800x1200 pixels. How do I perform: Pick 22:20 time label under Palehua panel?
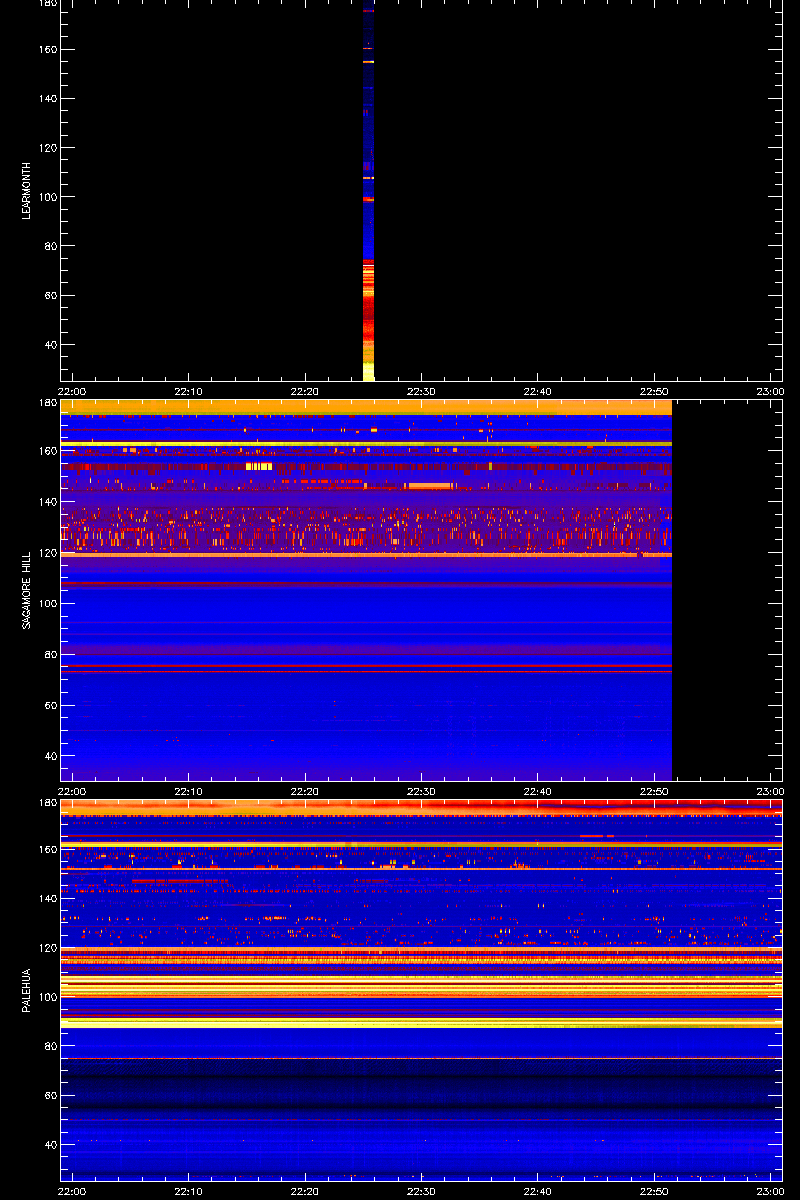(305, 1191)
